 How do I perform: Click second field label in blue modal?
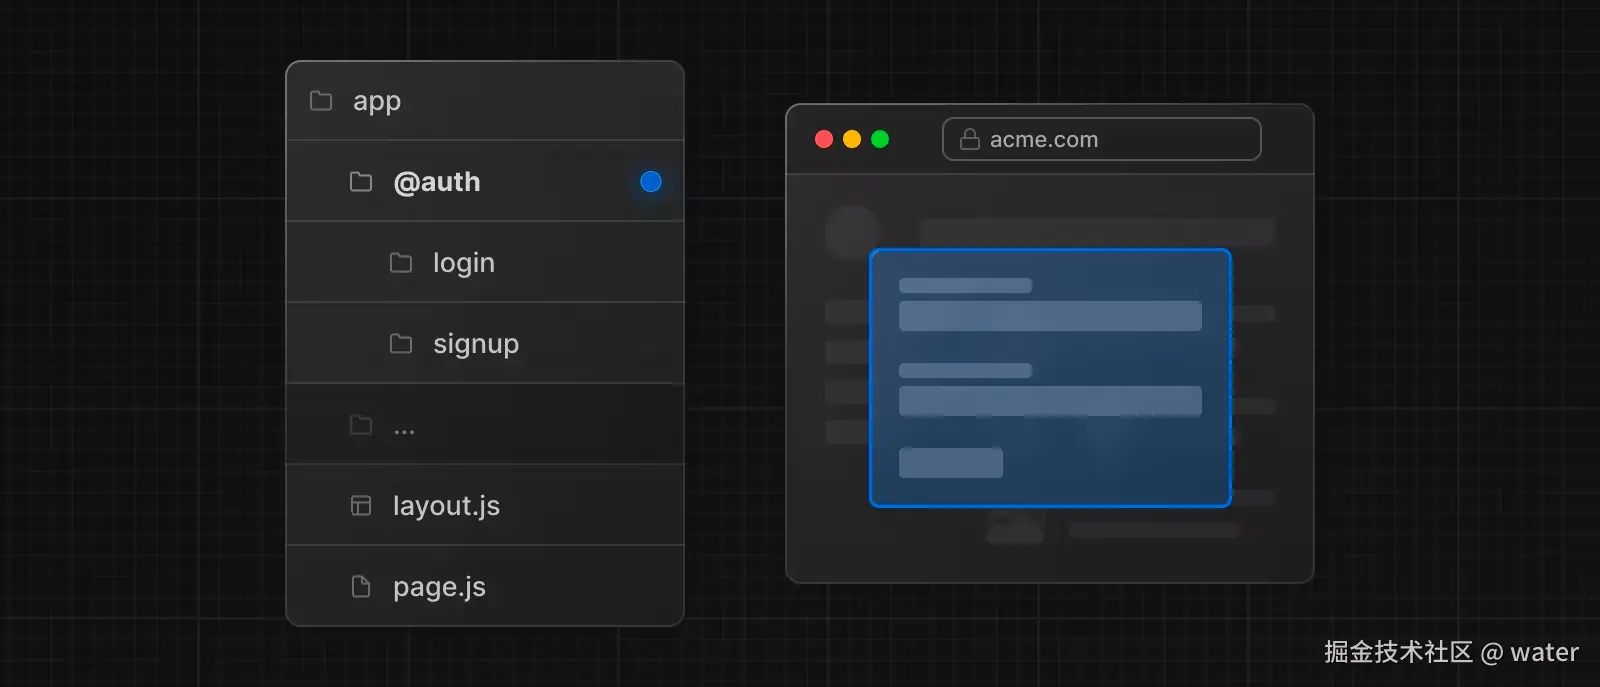tap(965, 371)
